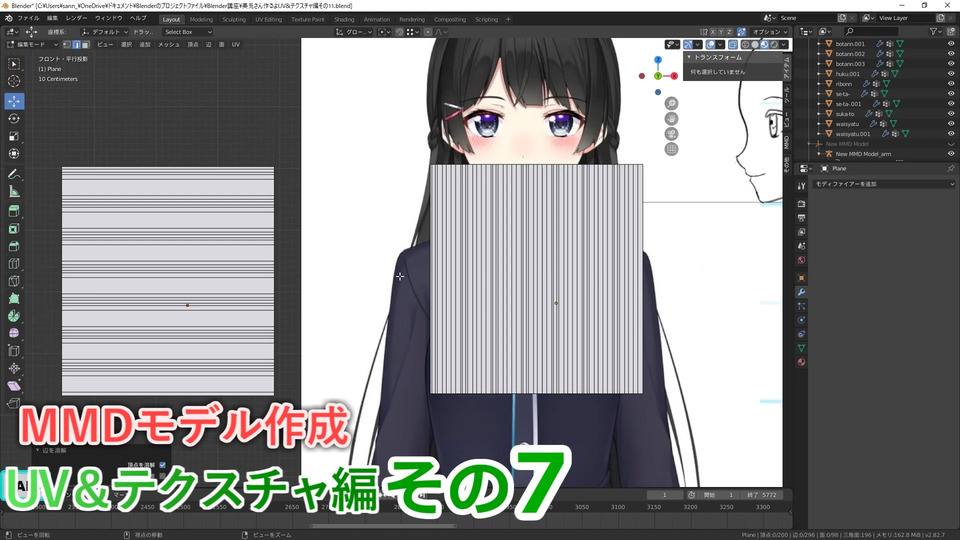Select the Knife tool
The image size is (960, 540).
click(x=13, y=281)
